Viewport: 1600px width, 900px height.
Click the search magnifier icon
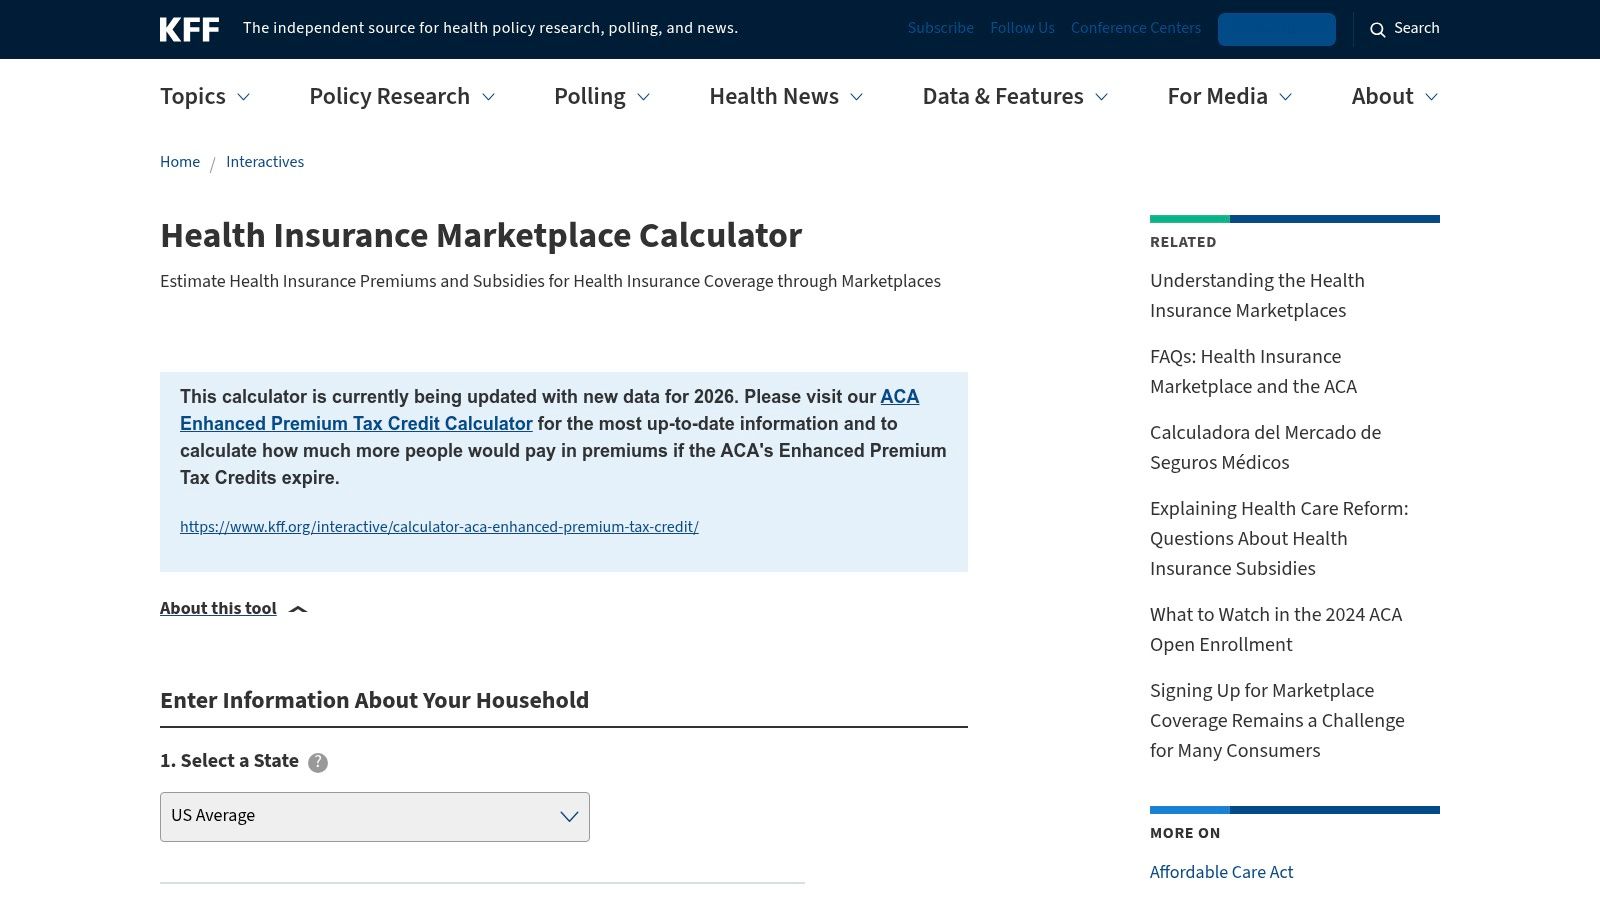point(1378,29)
